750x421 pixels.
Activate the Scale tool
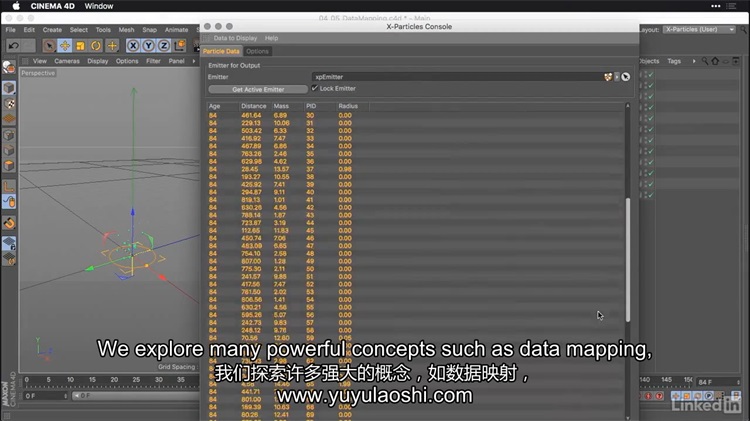tap(80, 46)
